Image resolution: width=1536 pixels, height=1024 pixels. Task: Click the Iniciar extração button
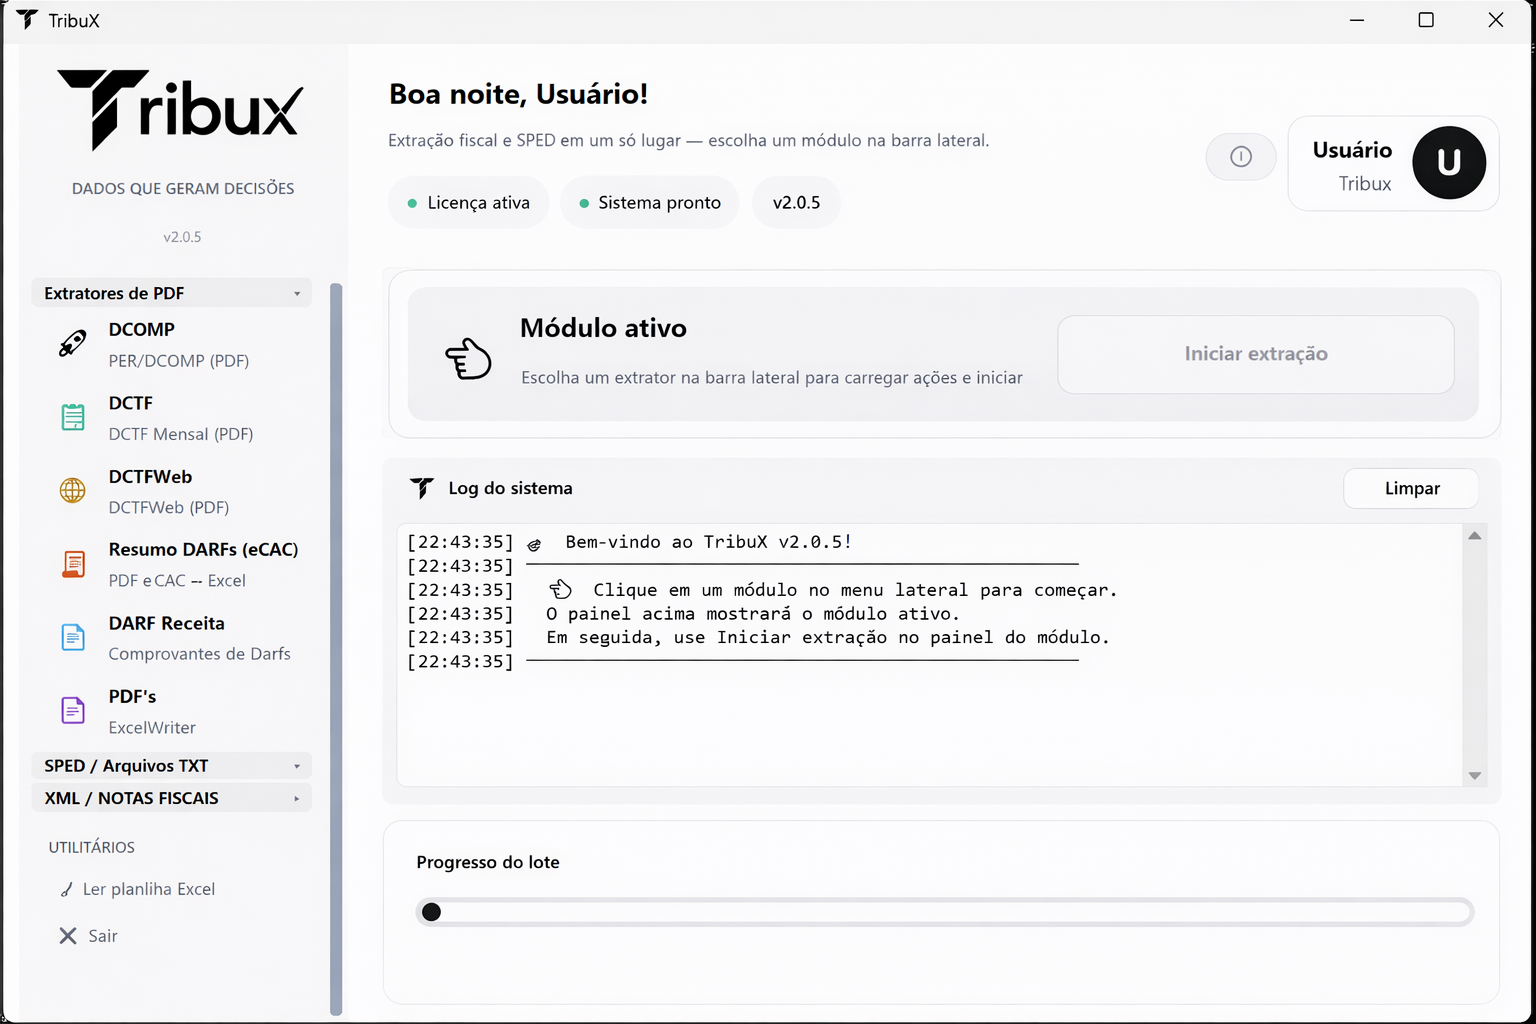tap(1255, 354)
